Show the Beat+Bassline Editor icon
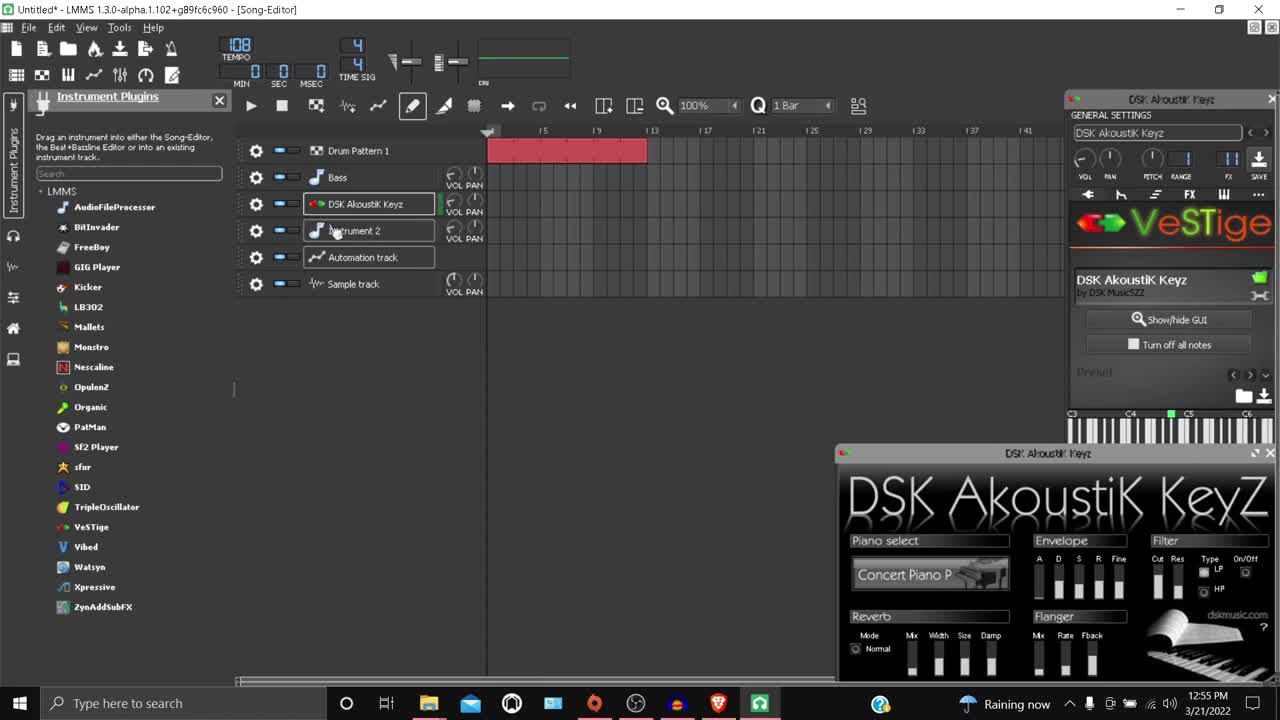 click(42, 75)
